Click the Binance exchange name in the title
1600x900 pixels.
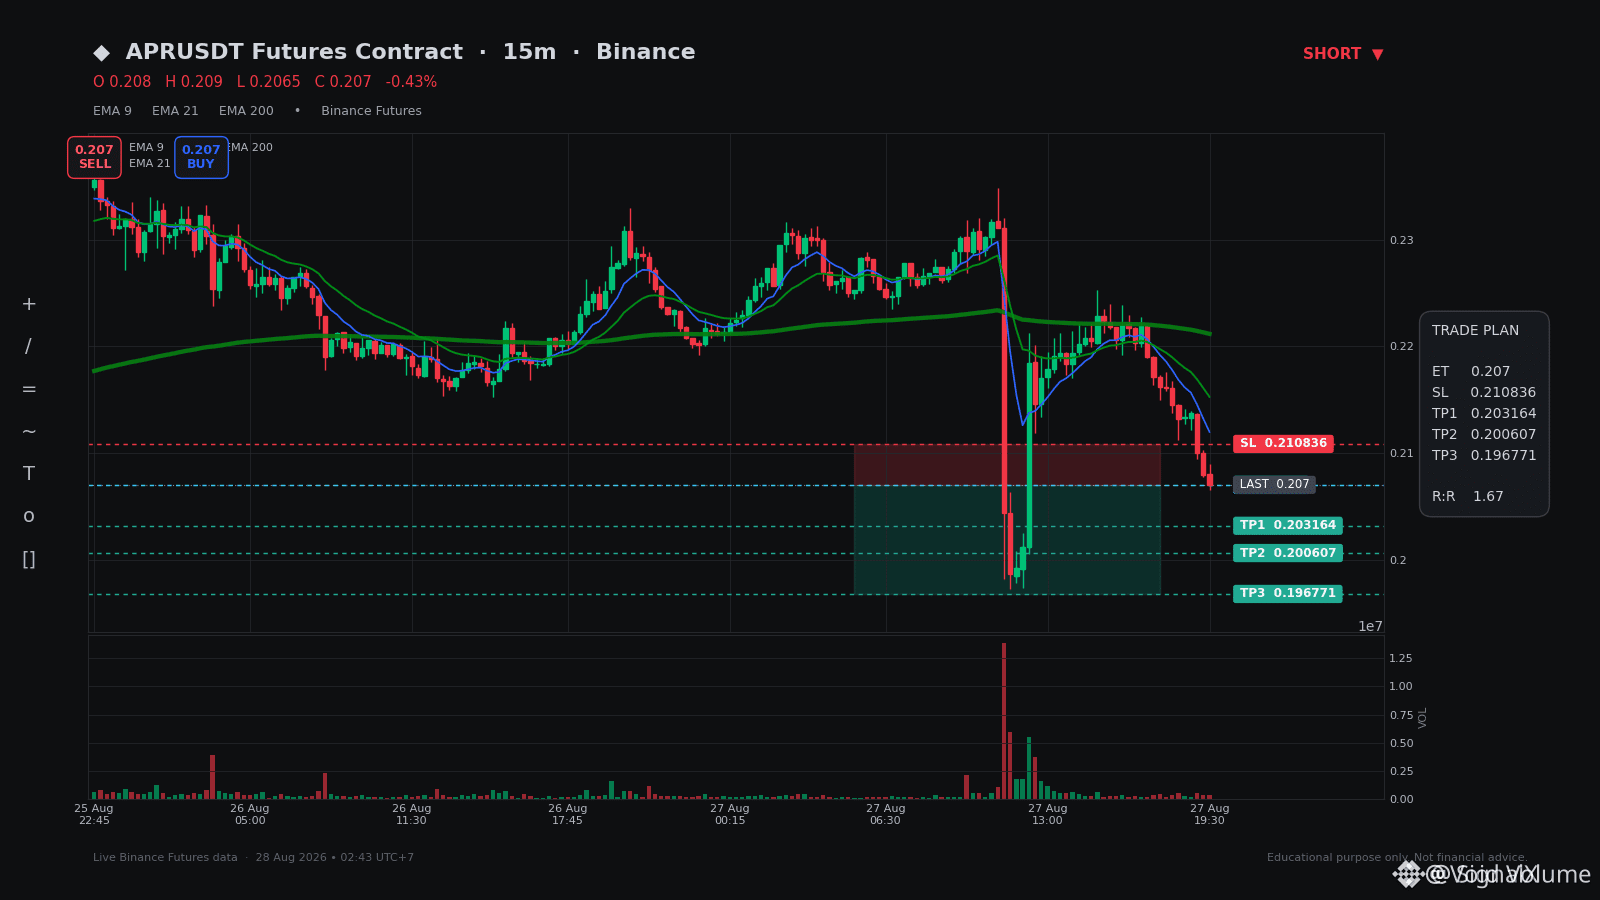pyautogui.click(x=645, y=52)
